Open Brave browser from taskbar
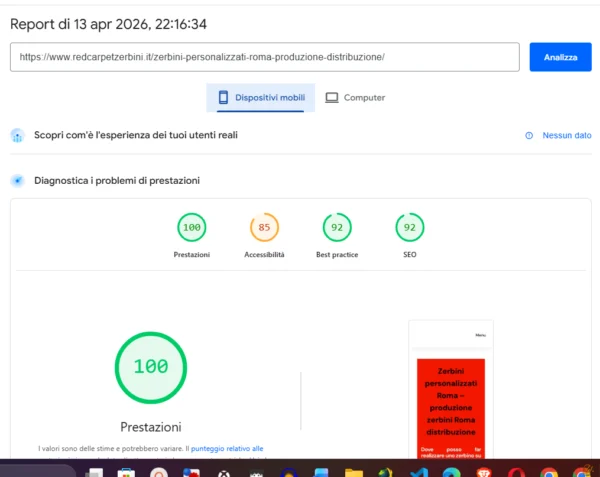The image size is (600, 477). 484,473
